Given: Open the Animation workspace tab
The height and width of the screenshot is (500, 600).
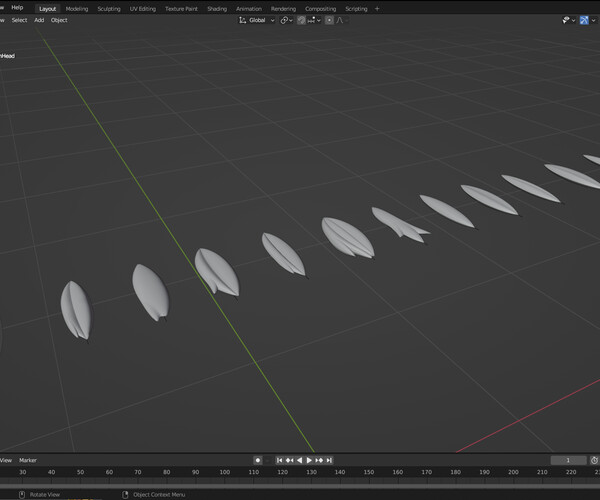Looking at the screenshot, I should tap(249, 8).
